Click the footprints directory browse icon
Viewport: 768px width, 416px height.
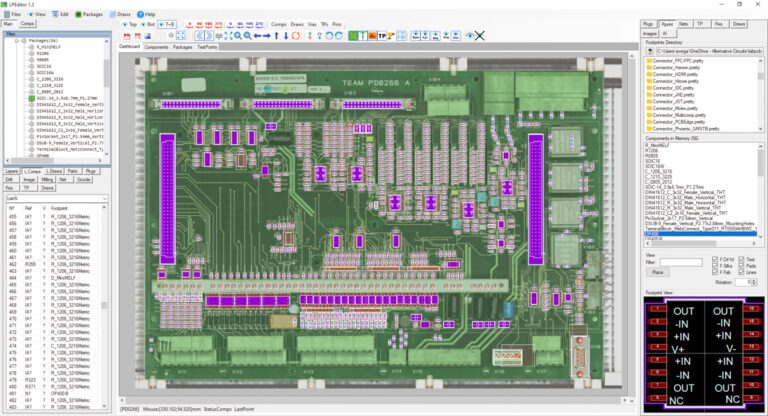(x=650, y=51)
